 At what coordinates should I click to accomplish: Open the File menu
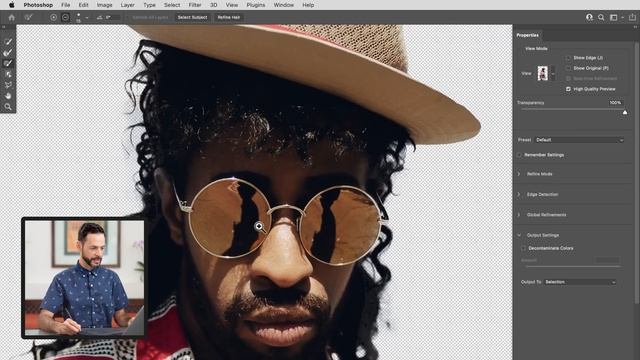(65, 5)
